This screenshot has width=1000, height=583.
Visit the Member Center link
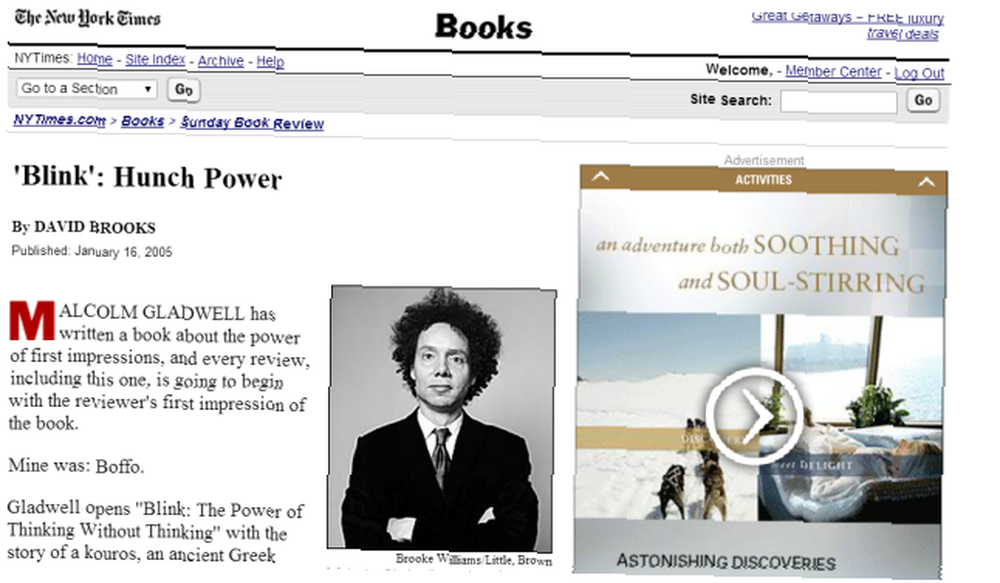click(x=833, y=71)
